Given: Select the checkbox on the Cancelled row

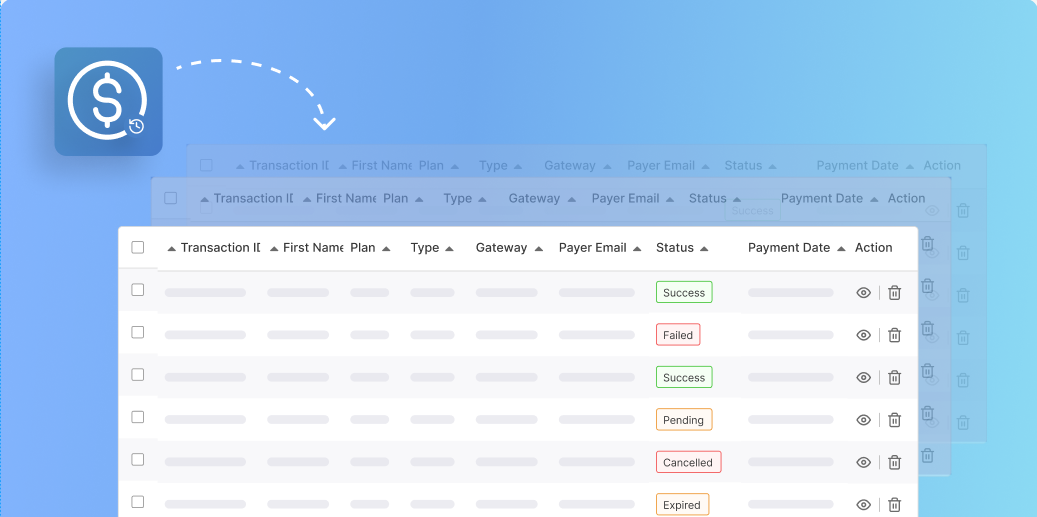Looking at the screenshot, I should click(138, 460).
